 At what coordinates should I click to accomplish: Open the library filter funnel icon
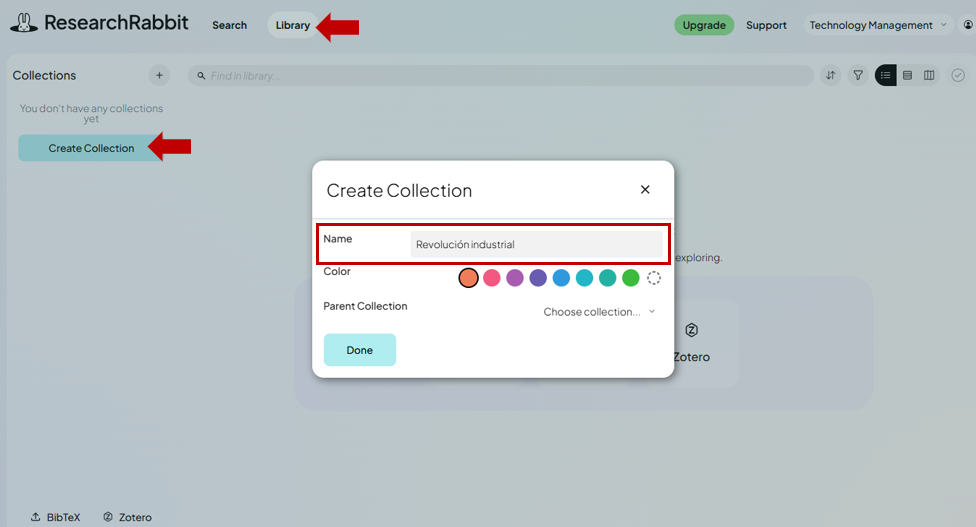tap(857, 75)
